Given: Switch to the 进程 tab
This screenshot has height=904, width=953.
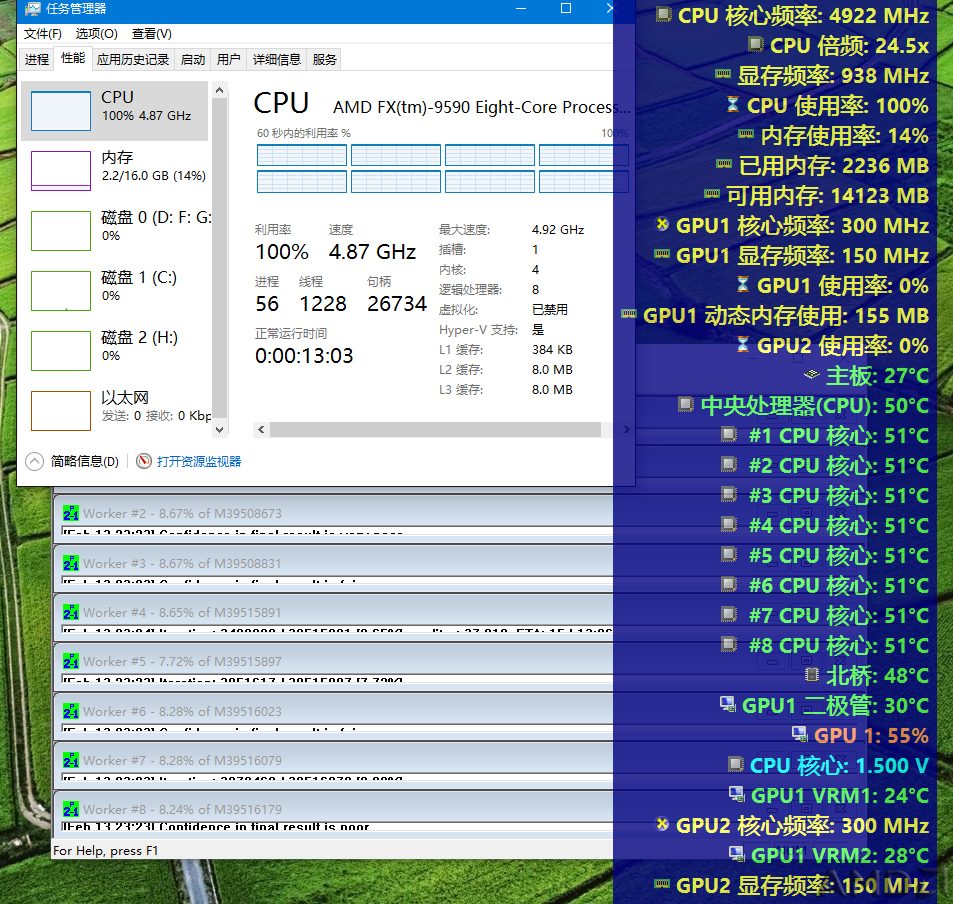Looking at the screenshot, I should coord(36,60).
